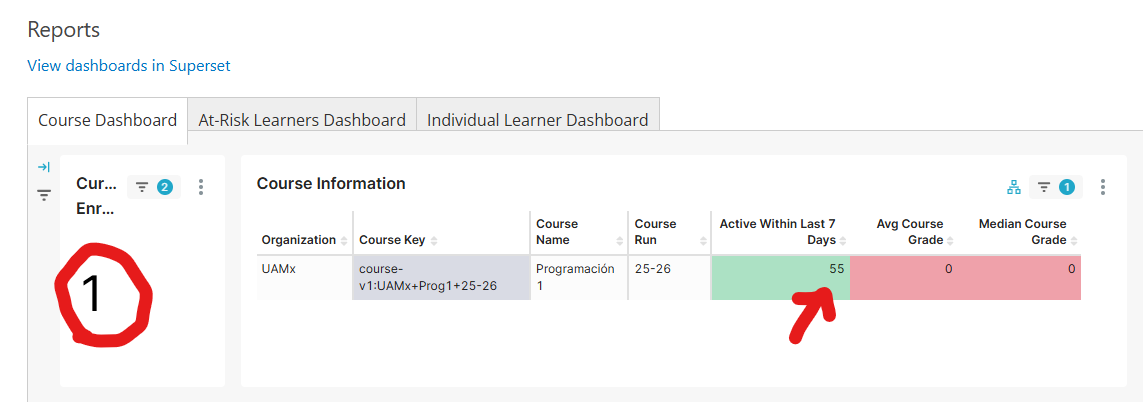1143x402 pixels.
Task: Sort by Avg Course Grade header
Action: coord(909,232)
